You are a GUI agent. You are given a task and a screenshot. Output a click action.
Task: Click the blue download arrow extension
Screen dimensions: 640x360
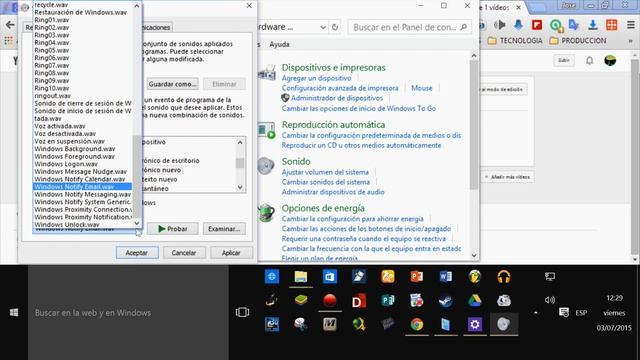pyautogui.click(x=593, y=25)
